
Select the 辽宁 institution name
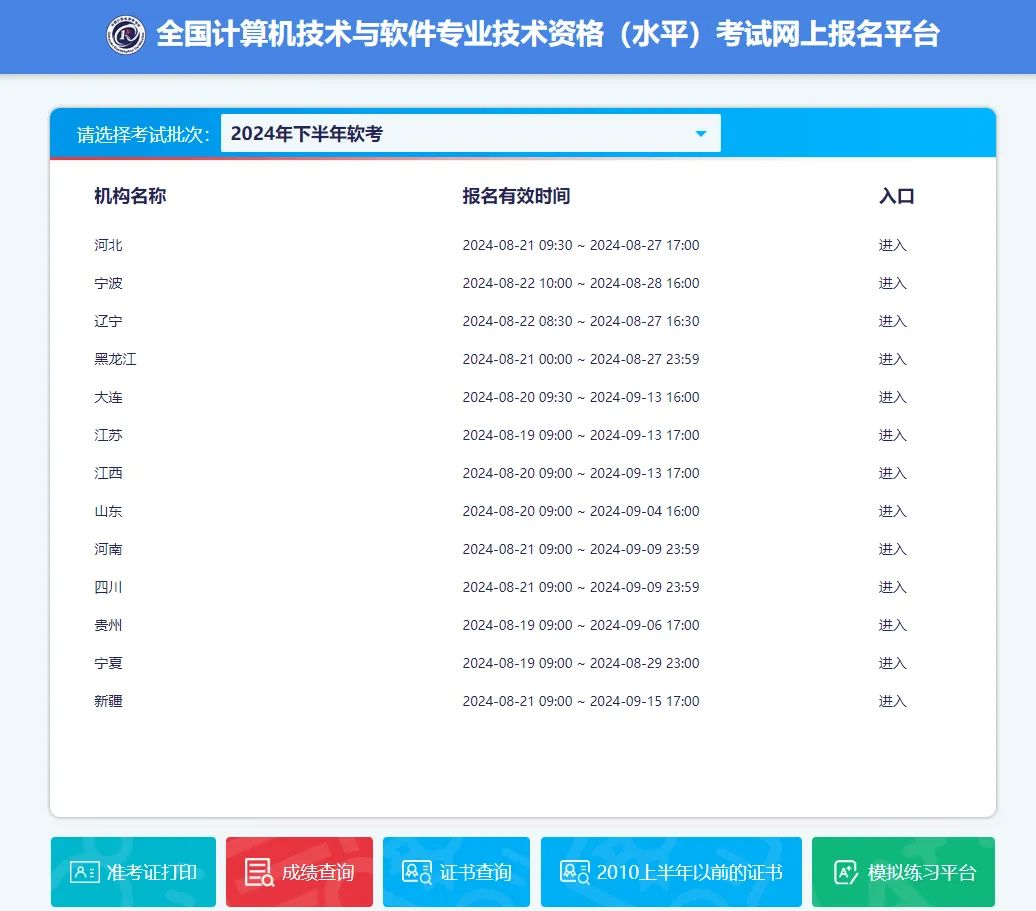point(108,321)
